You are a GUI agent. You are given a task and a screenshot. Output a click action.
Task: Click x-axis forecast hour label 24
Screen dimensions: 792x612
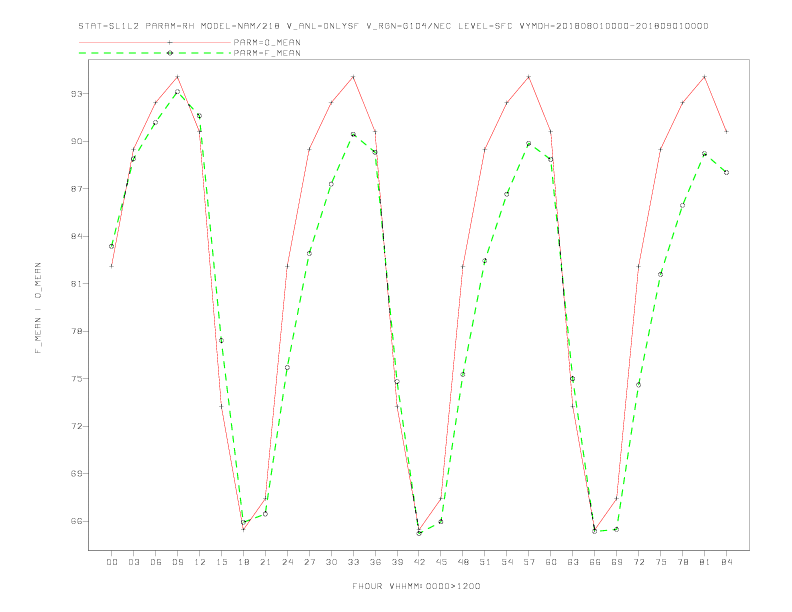coord(287,562)
